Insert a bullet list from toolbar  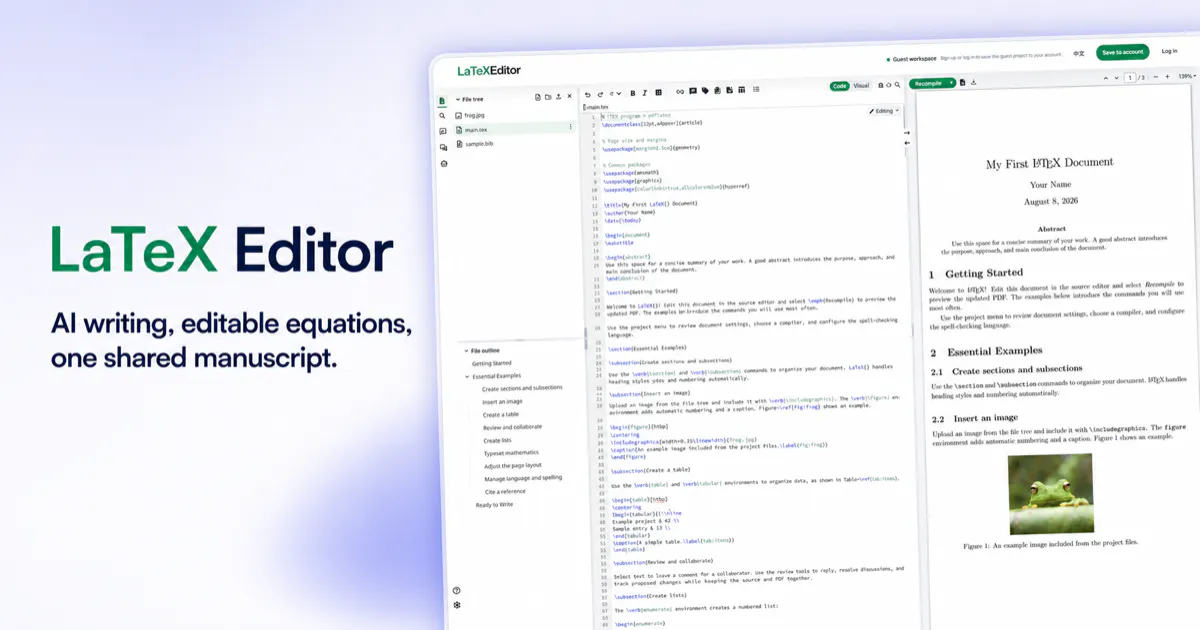point(756,89)
